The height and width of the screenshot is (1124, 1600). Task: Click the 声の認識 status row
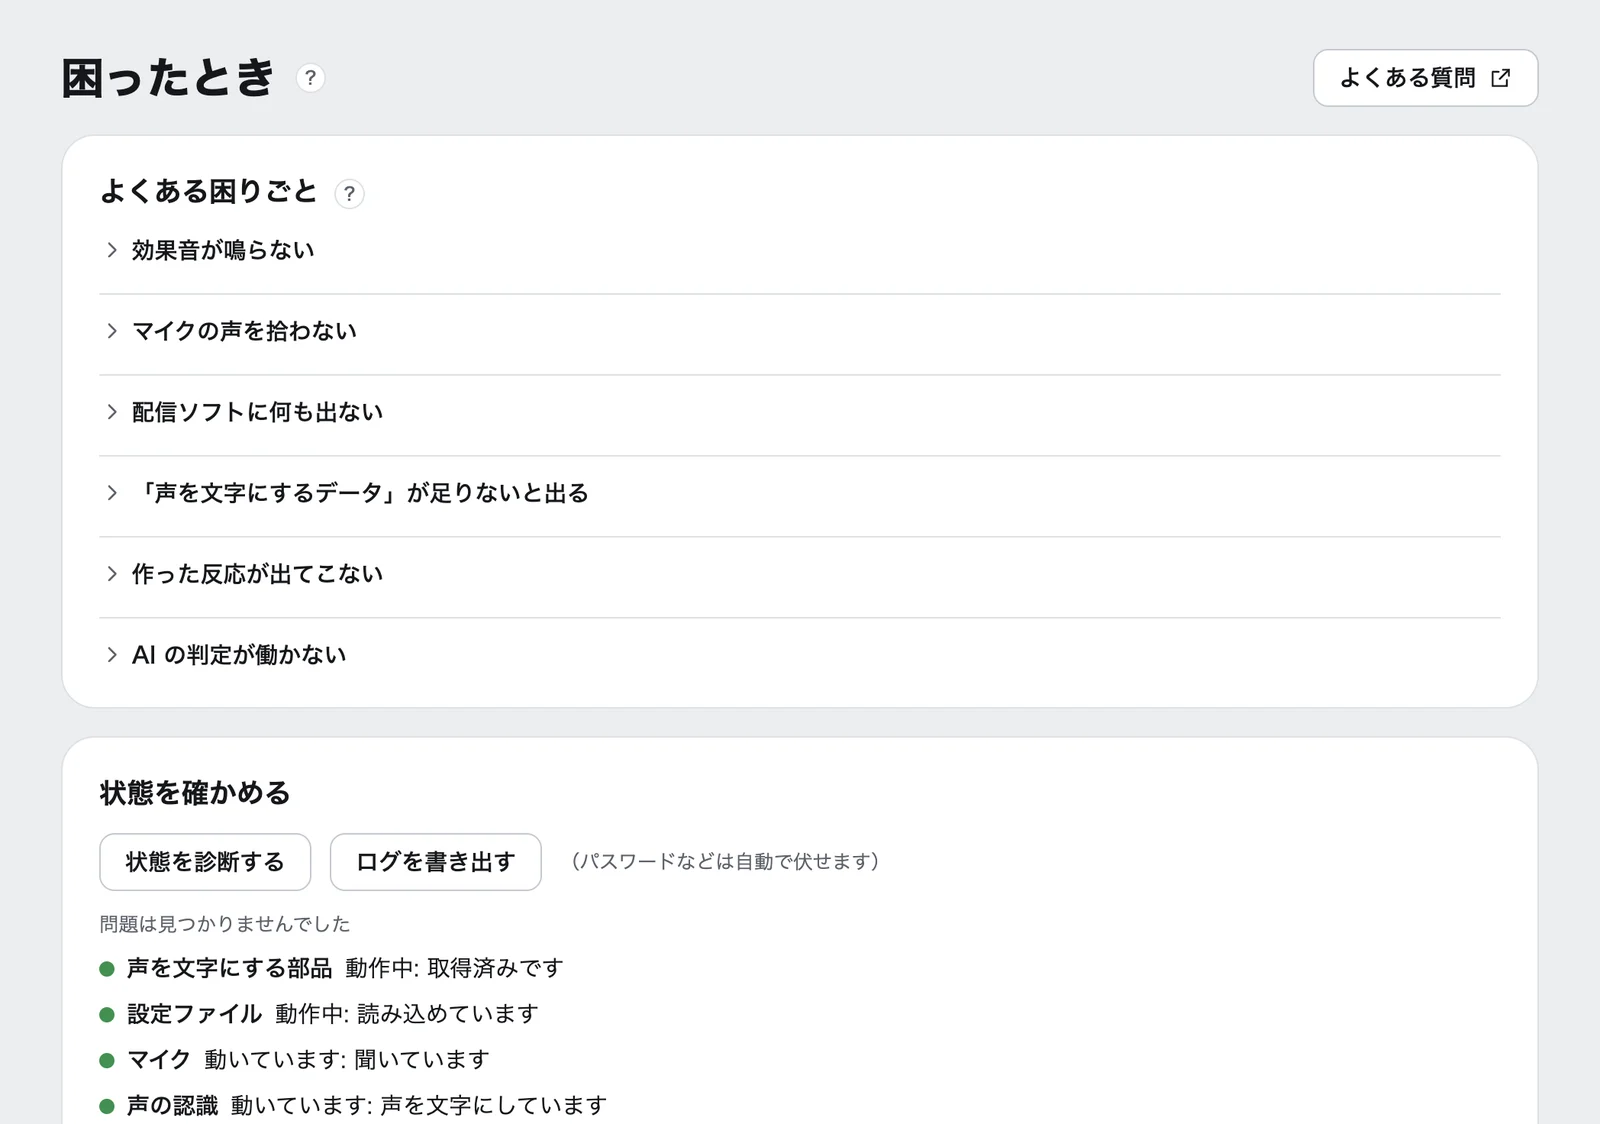click(354, 1105)
